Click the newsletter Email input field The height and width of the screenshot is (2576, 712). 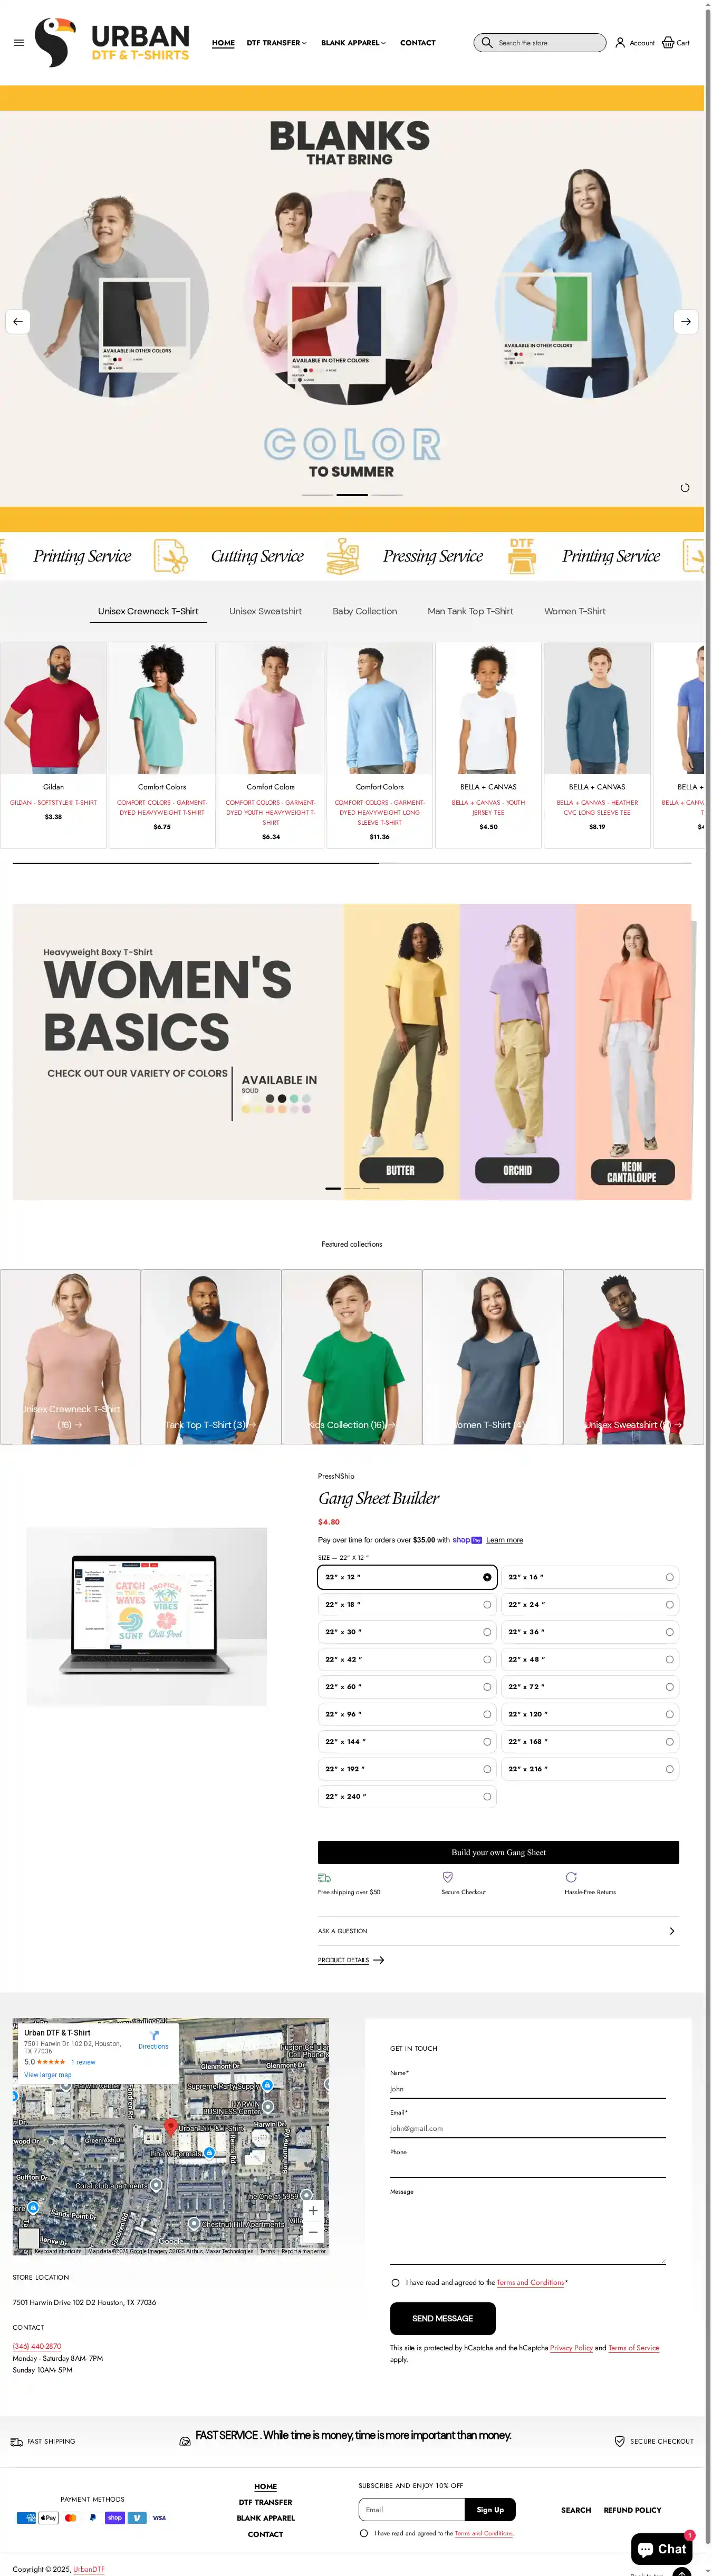[411, 2509]
